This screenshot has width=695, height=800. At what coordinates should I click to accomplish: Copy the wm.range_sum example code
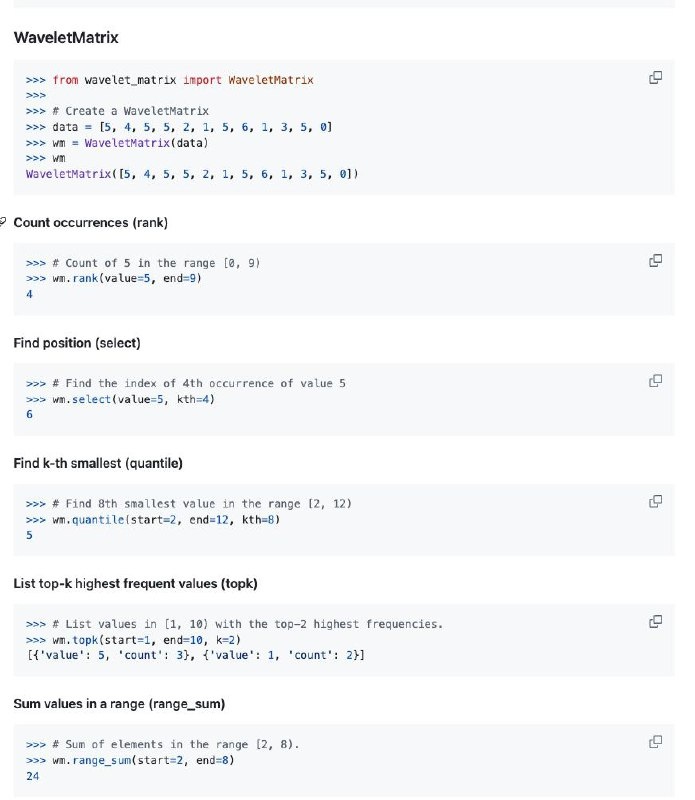coord(655,742)
